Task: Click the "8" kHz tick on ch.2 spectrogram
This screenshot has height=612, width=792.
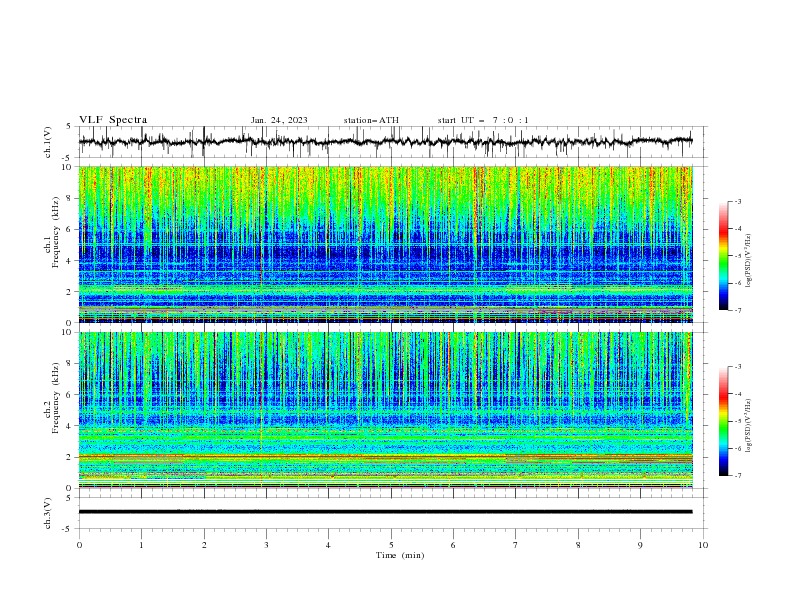Action: [71, 363]
